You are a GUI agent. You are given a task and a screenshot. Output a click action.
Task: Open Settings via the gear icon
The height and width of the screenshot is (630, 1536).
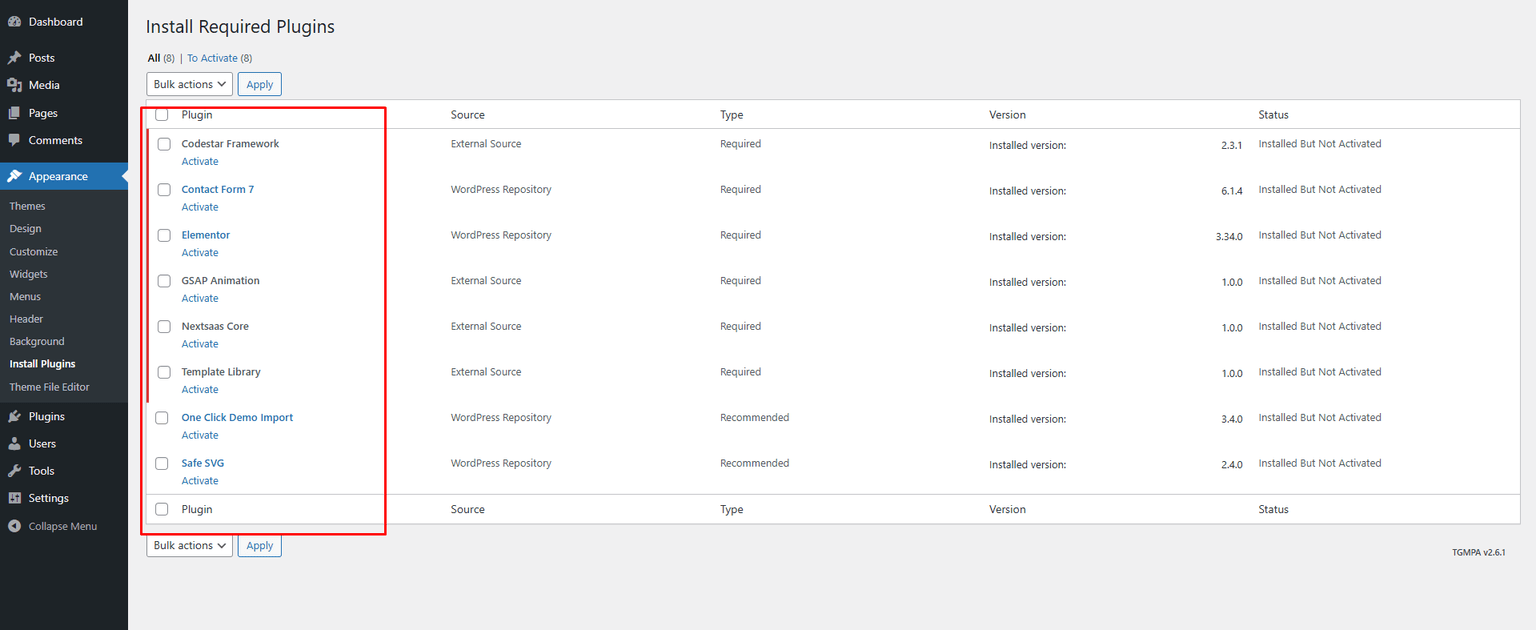click(14, 498)
